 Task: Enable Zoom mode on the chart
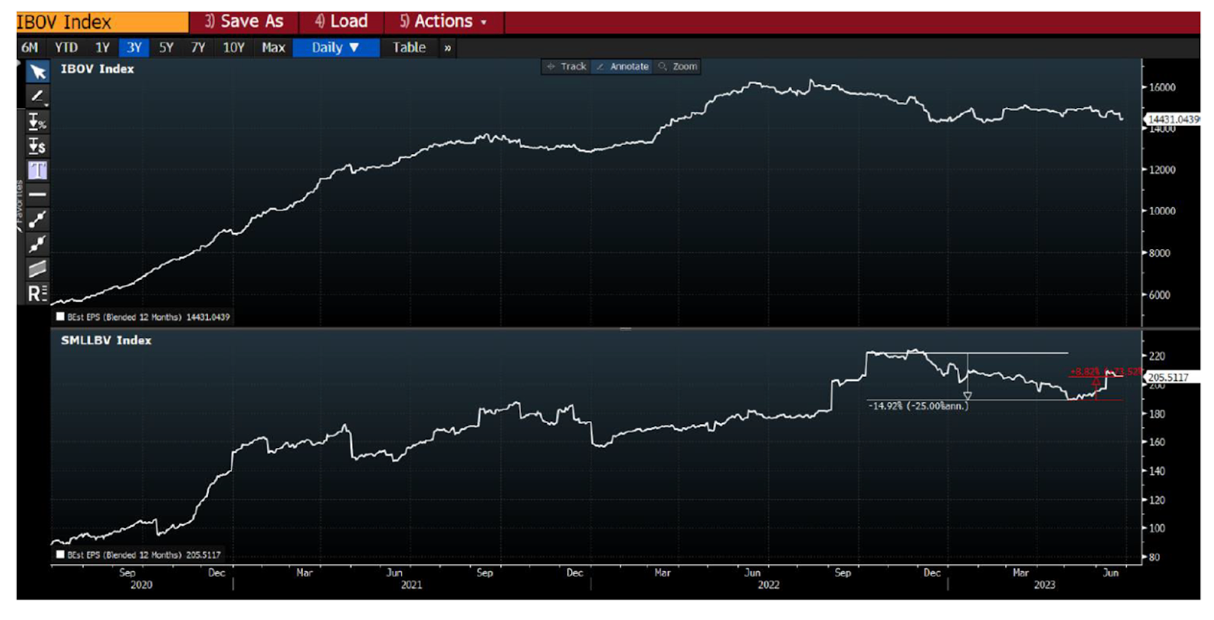[679, 66]
